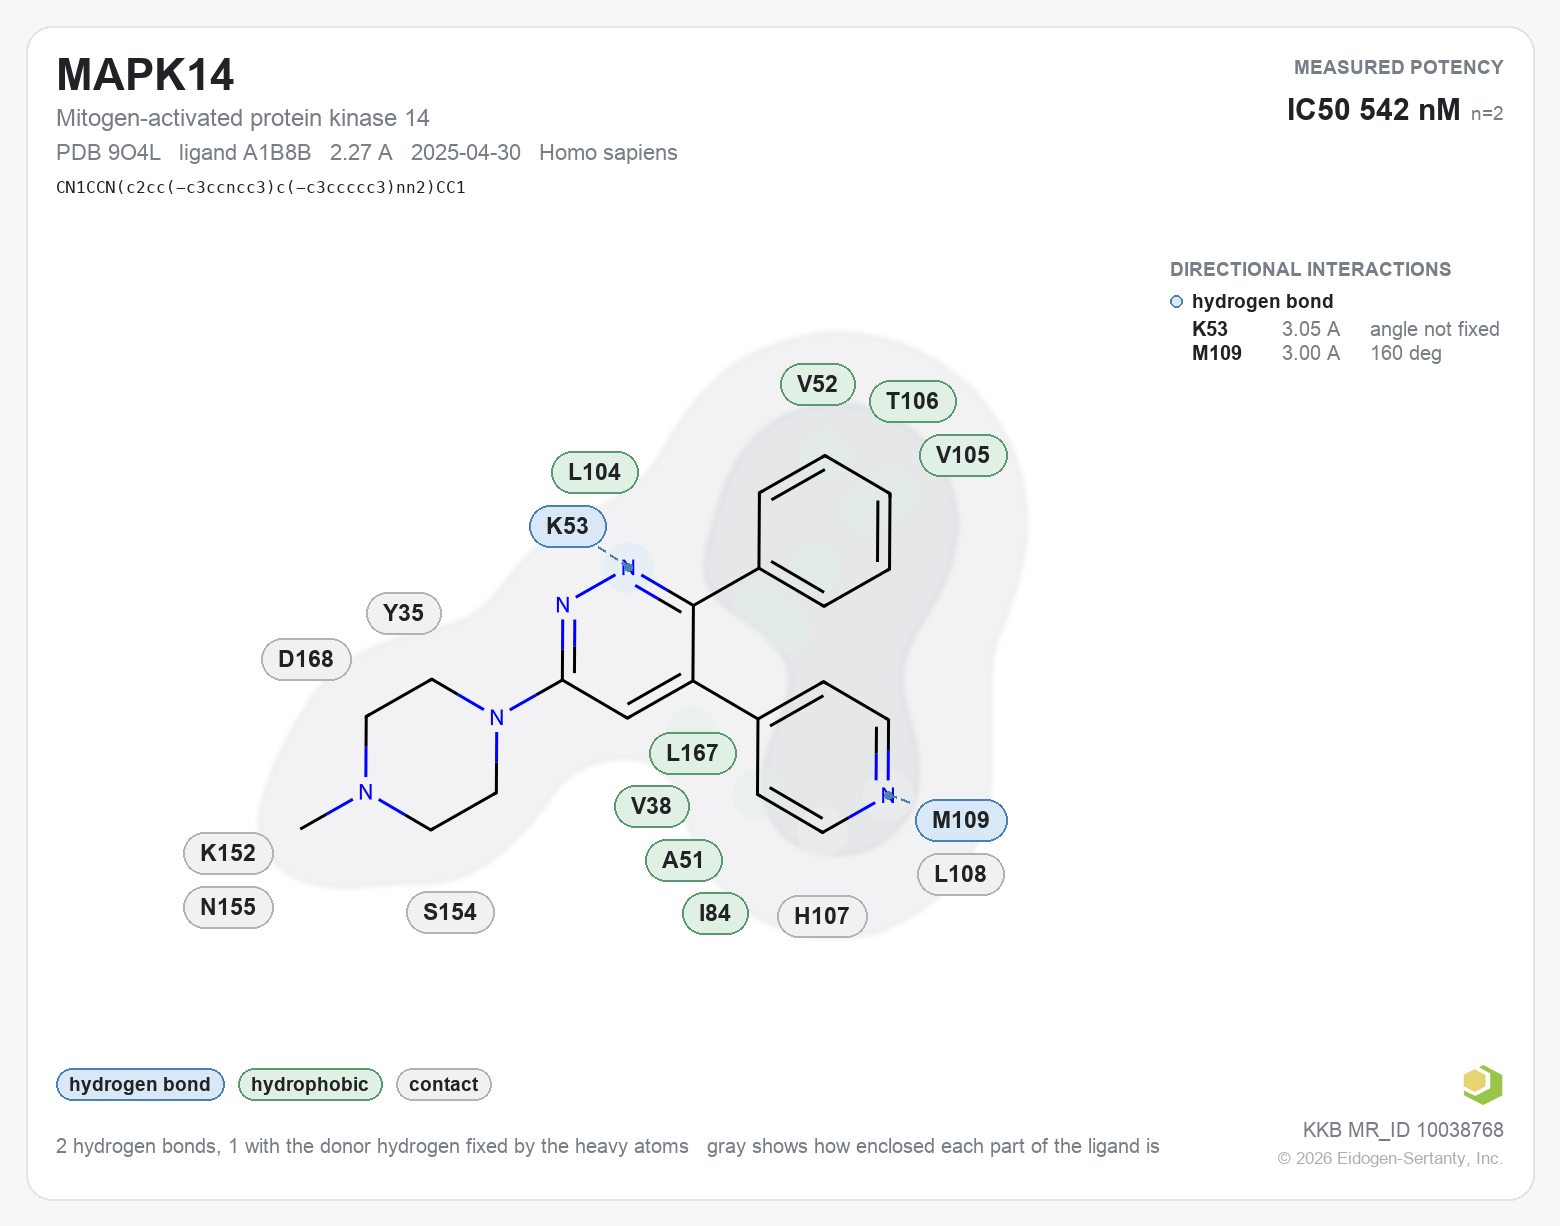Click the PDB 9O4L identifier
The height and width of the screenshot is (1226, 1560).
(x=108, y=152)
